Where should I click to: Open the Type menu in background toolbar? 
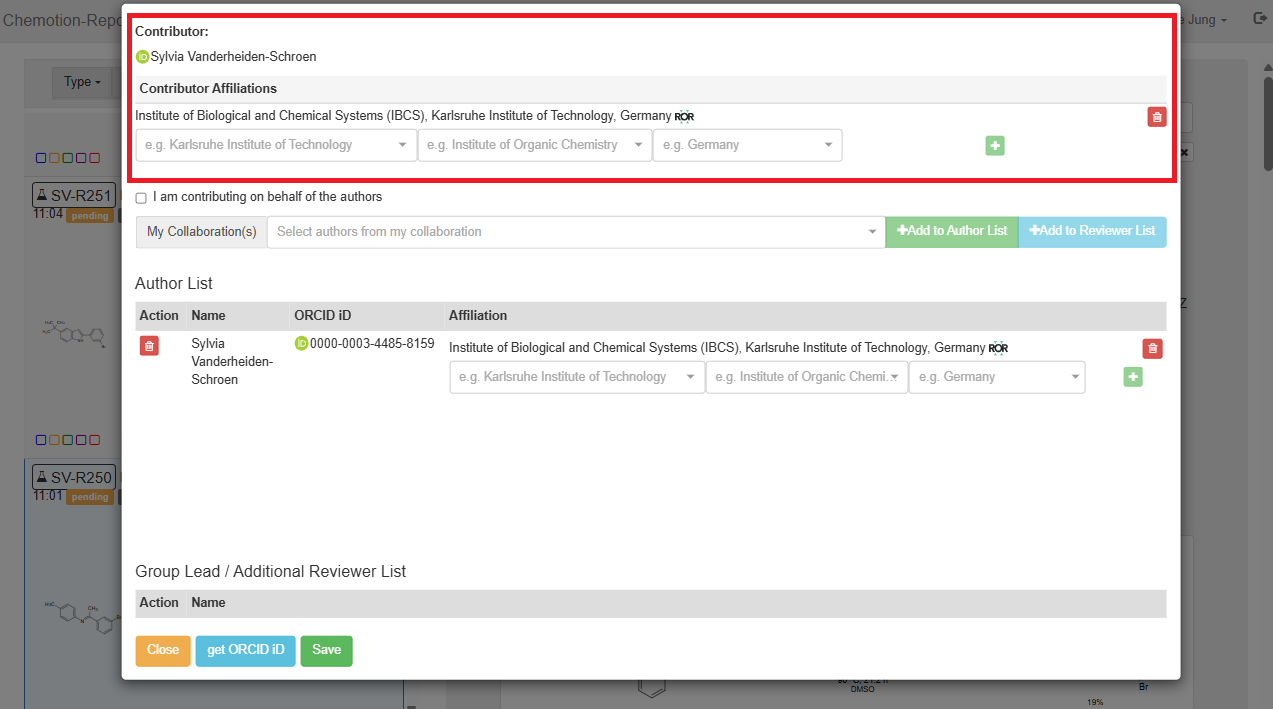82,82
